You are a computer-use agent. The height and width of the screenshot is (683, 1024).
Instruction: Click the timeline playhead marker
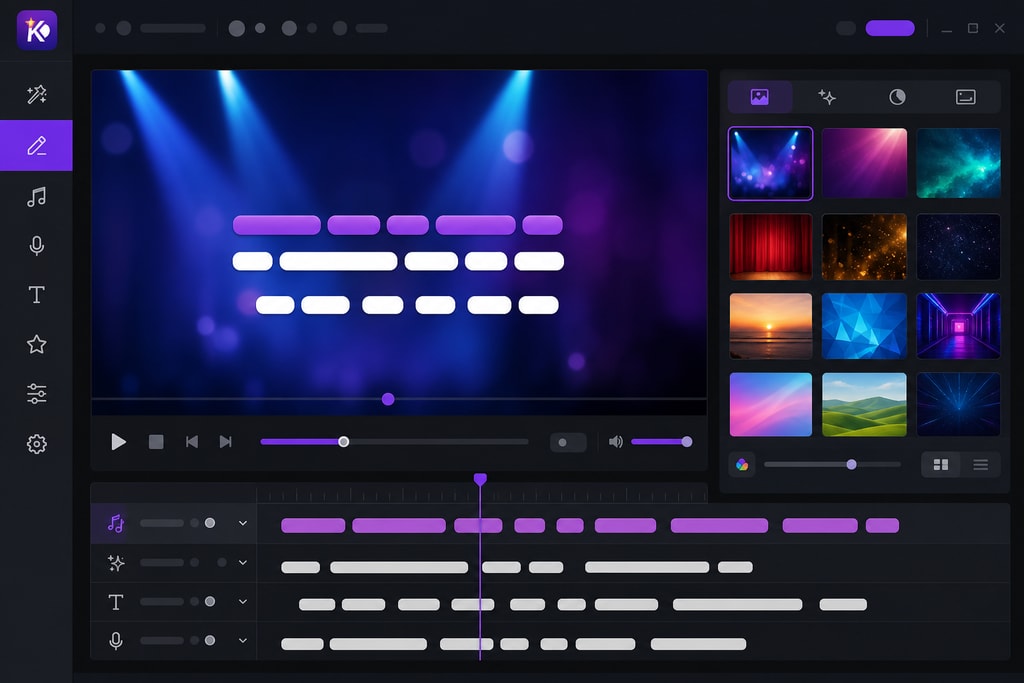(x=480, y=479)
